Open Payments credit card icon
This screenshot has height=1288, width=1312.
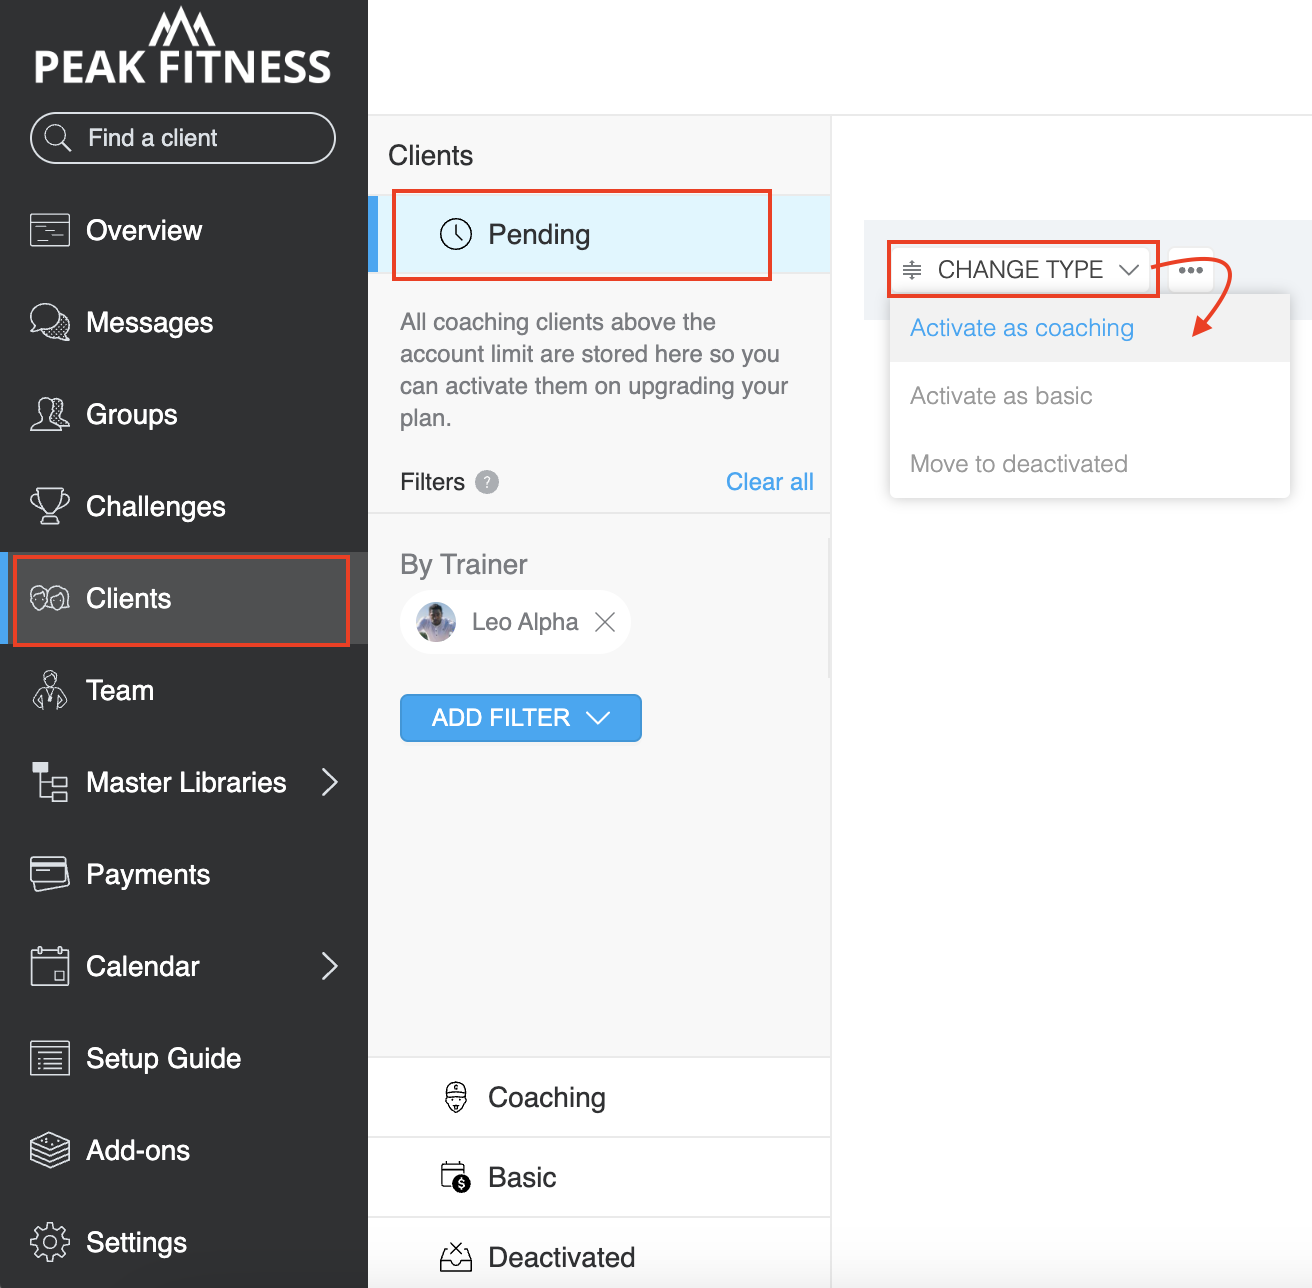click(50, 874)
